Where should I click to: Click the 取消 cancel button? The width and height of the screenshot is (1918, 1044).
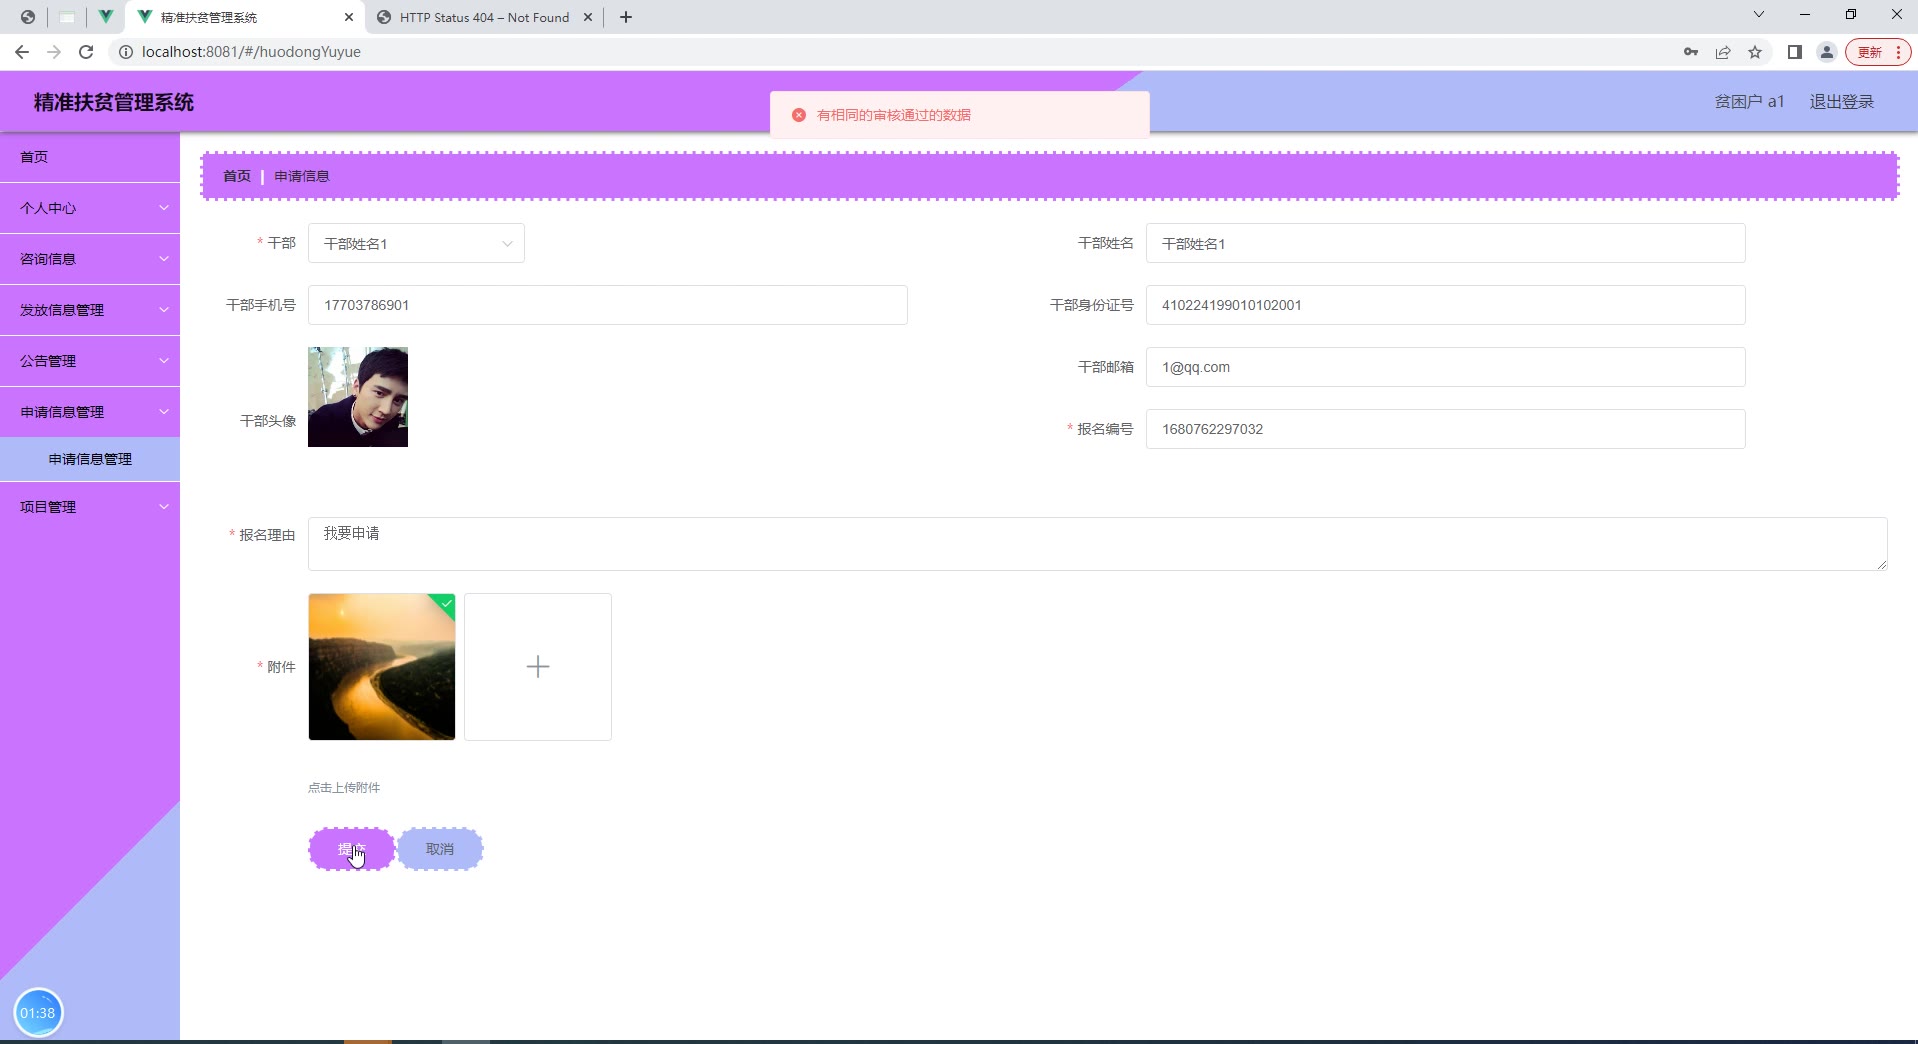(440, 849)
